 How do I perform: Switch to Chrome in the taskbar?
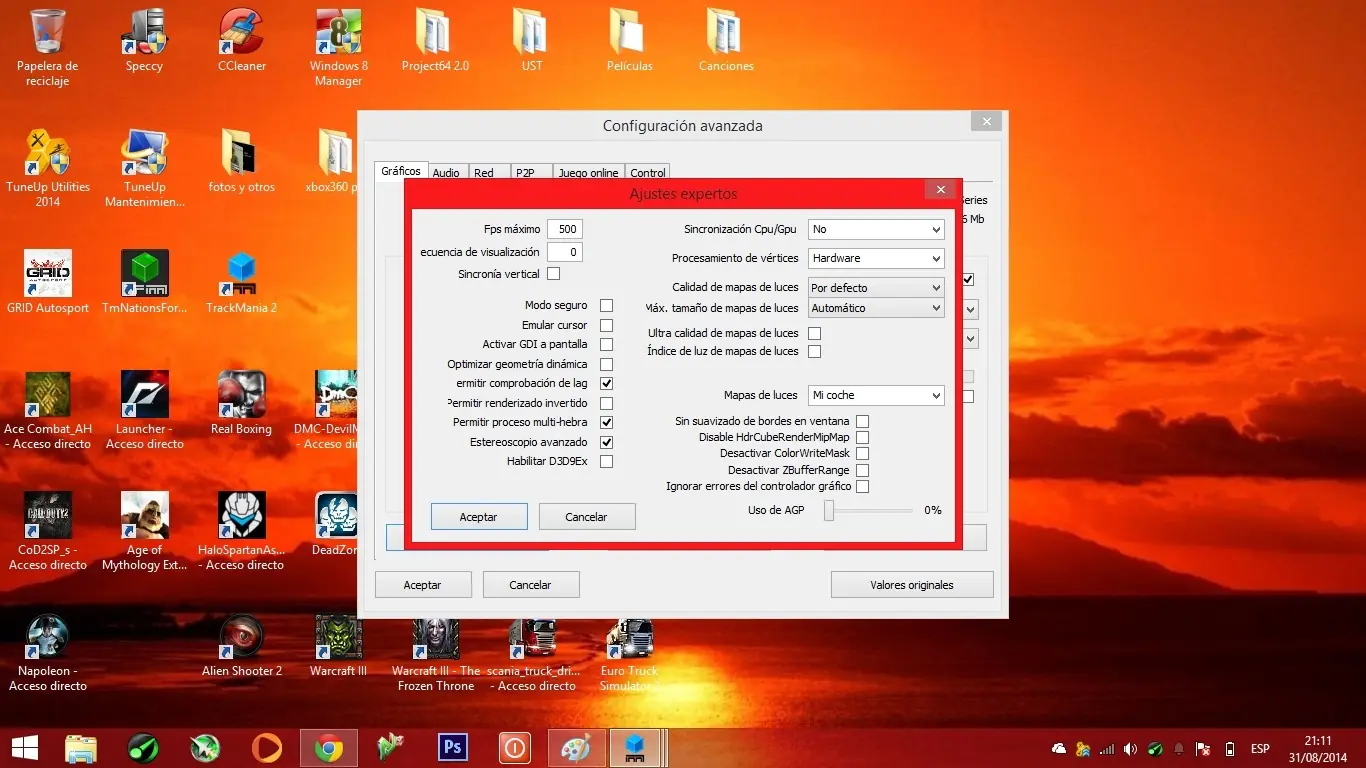pos(329,747)
